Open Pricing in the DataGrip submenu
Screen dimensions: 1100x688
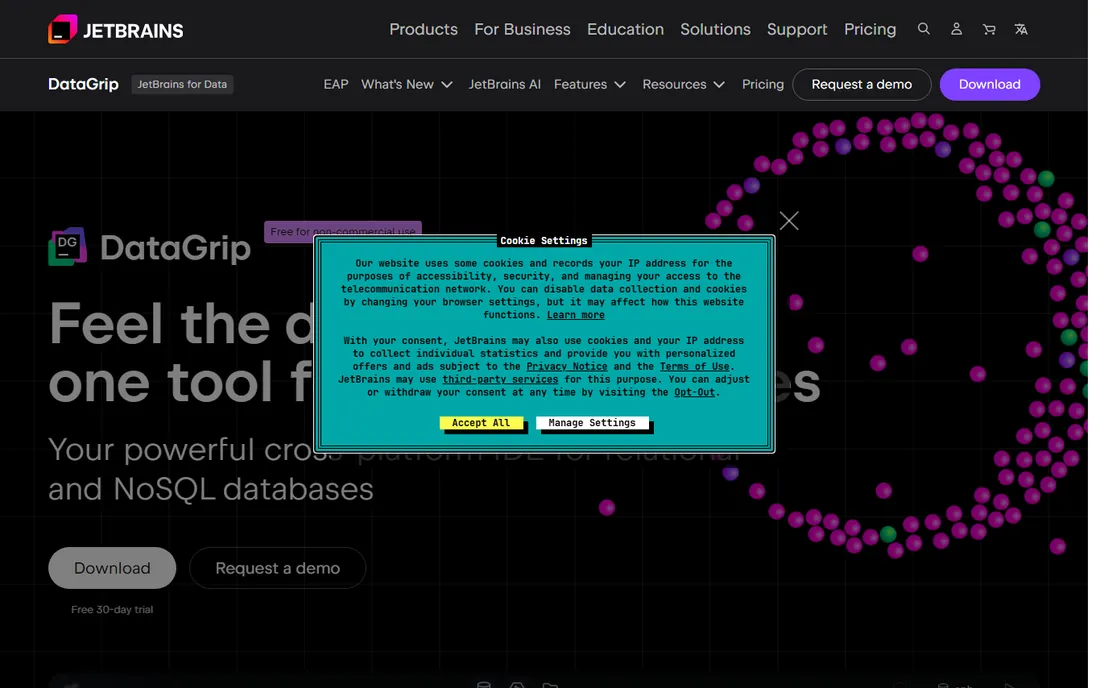(763, 84)
